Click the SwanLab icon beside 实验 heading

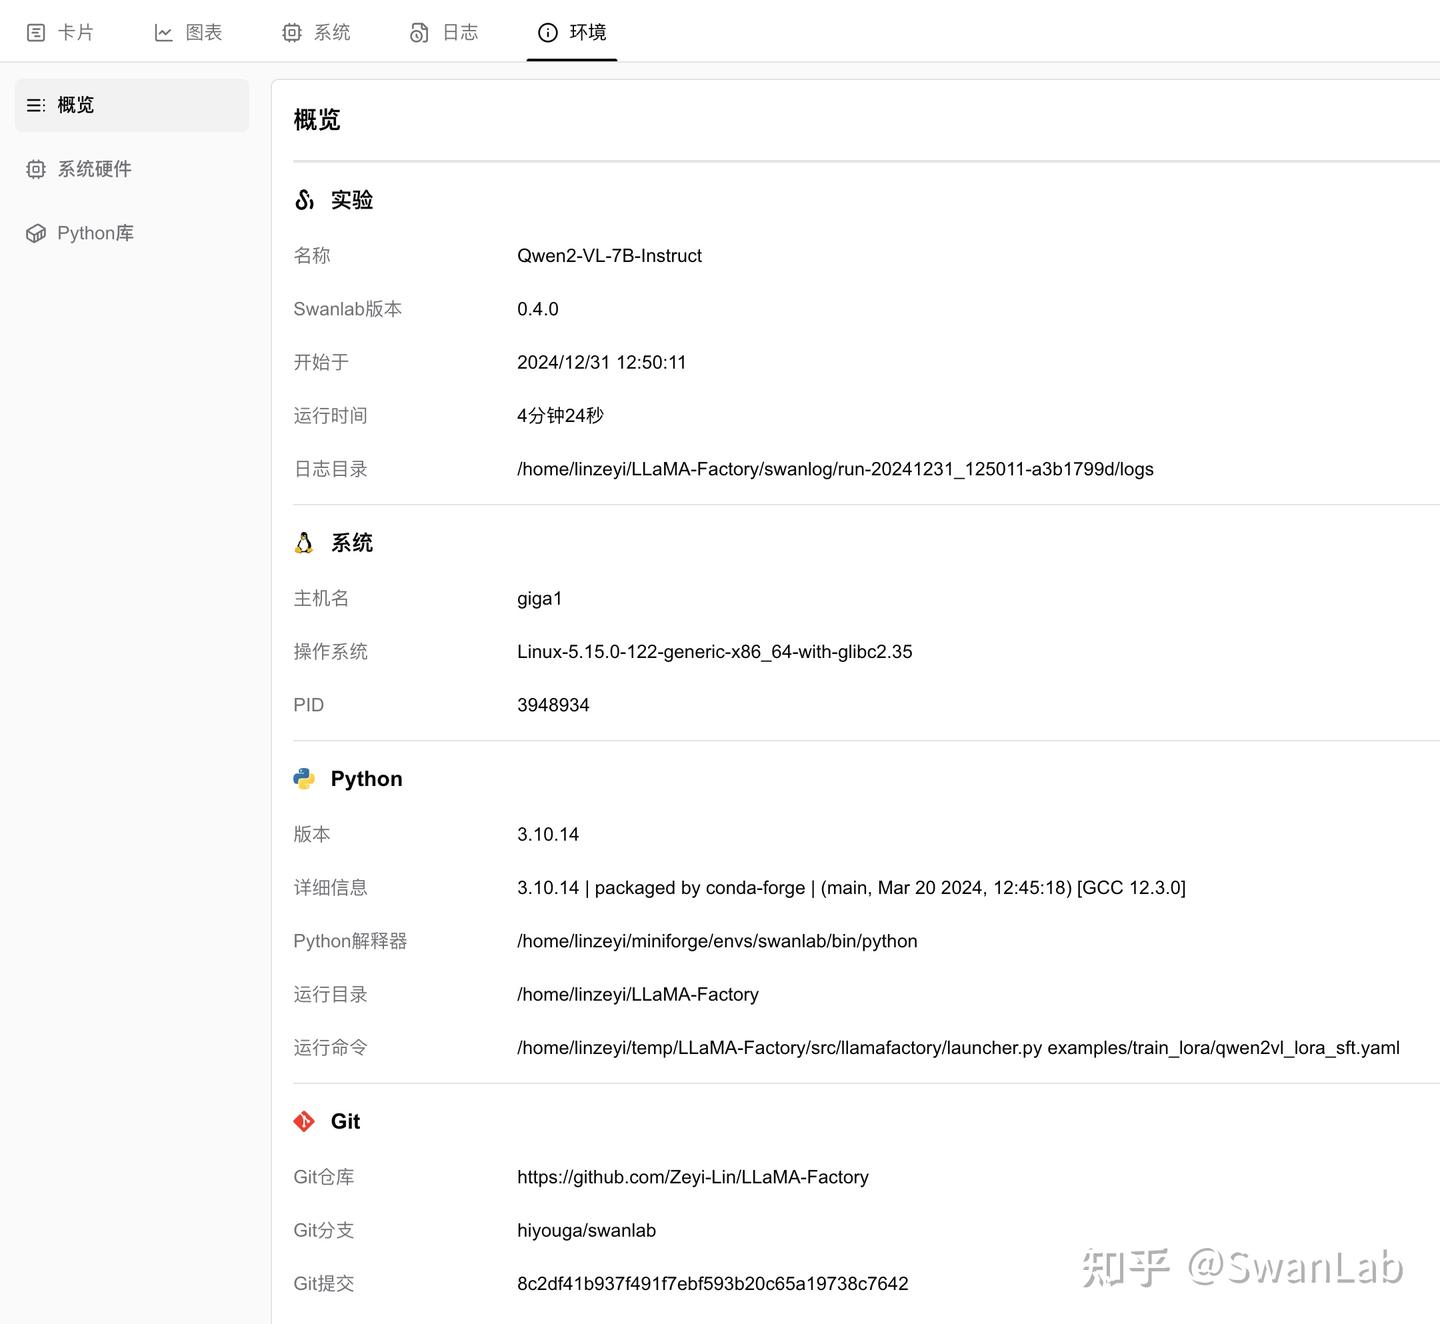pos(304,200)
